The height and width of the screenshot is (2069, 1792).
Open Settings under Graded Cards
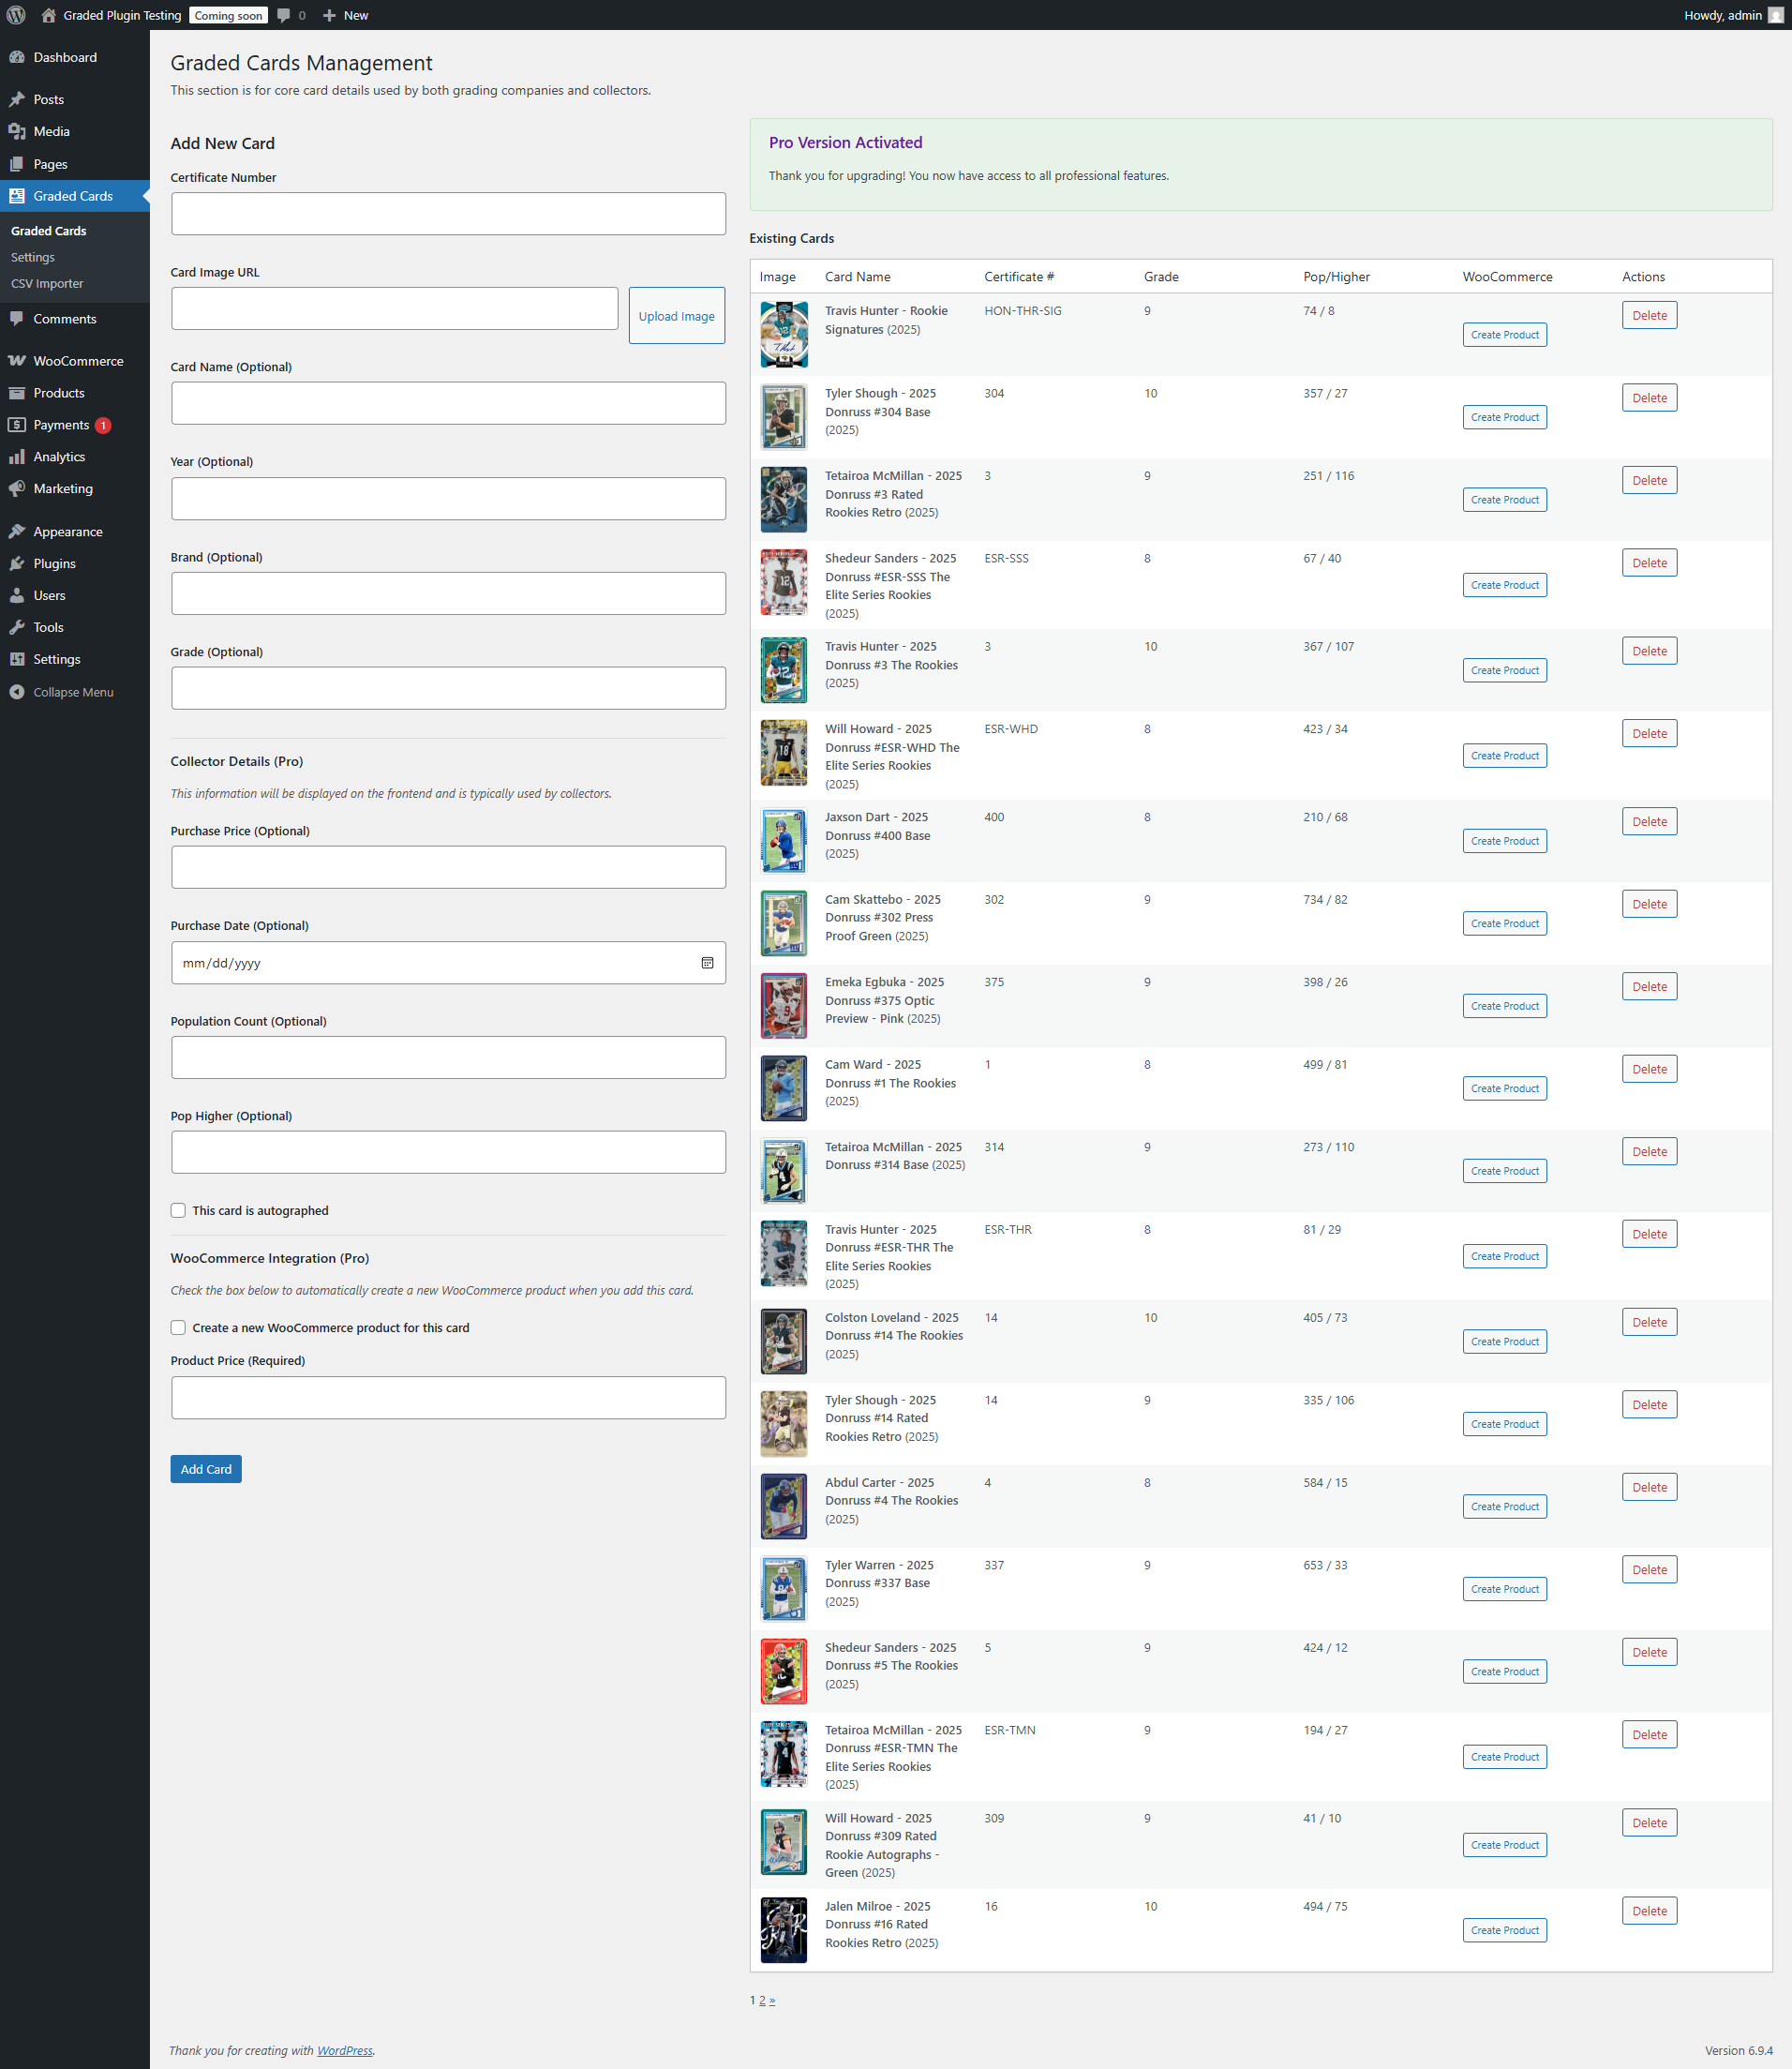click(x=32, y=256)
